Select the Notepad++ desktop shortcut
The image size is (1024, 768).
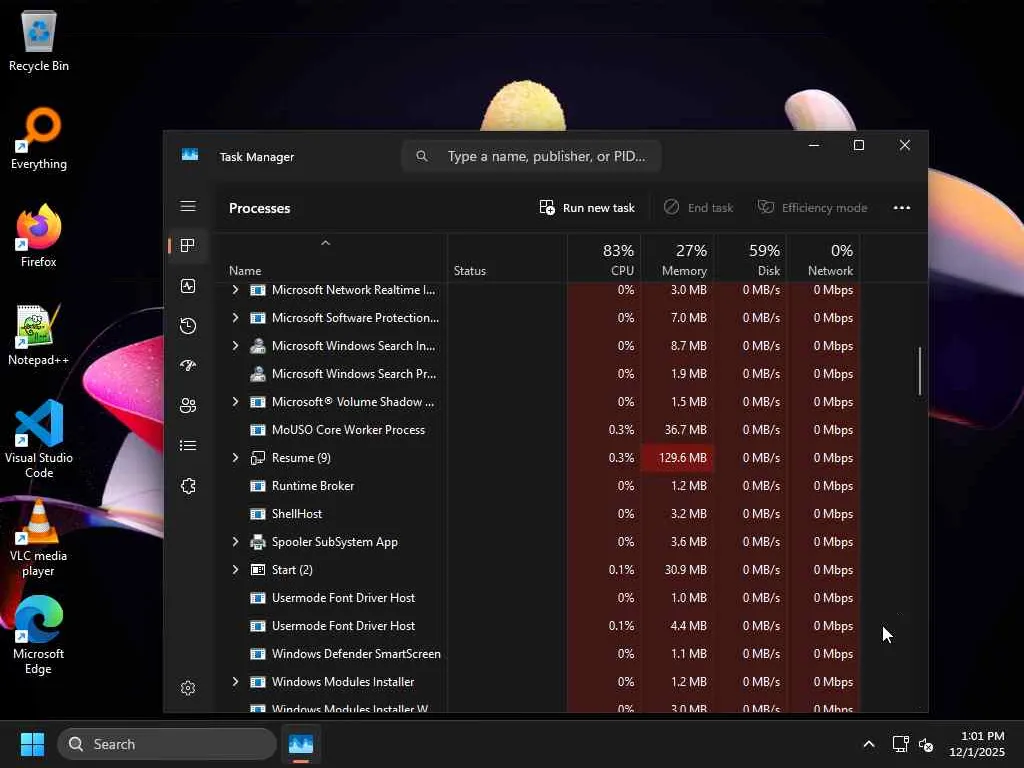coord(39,334)
